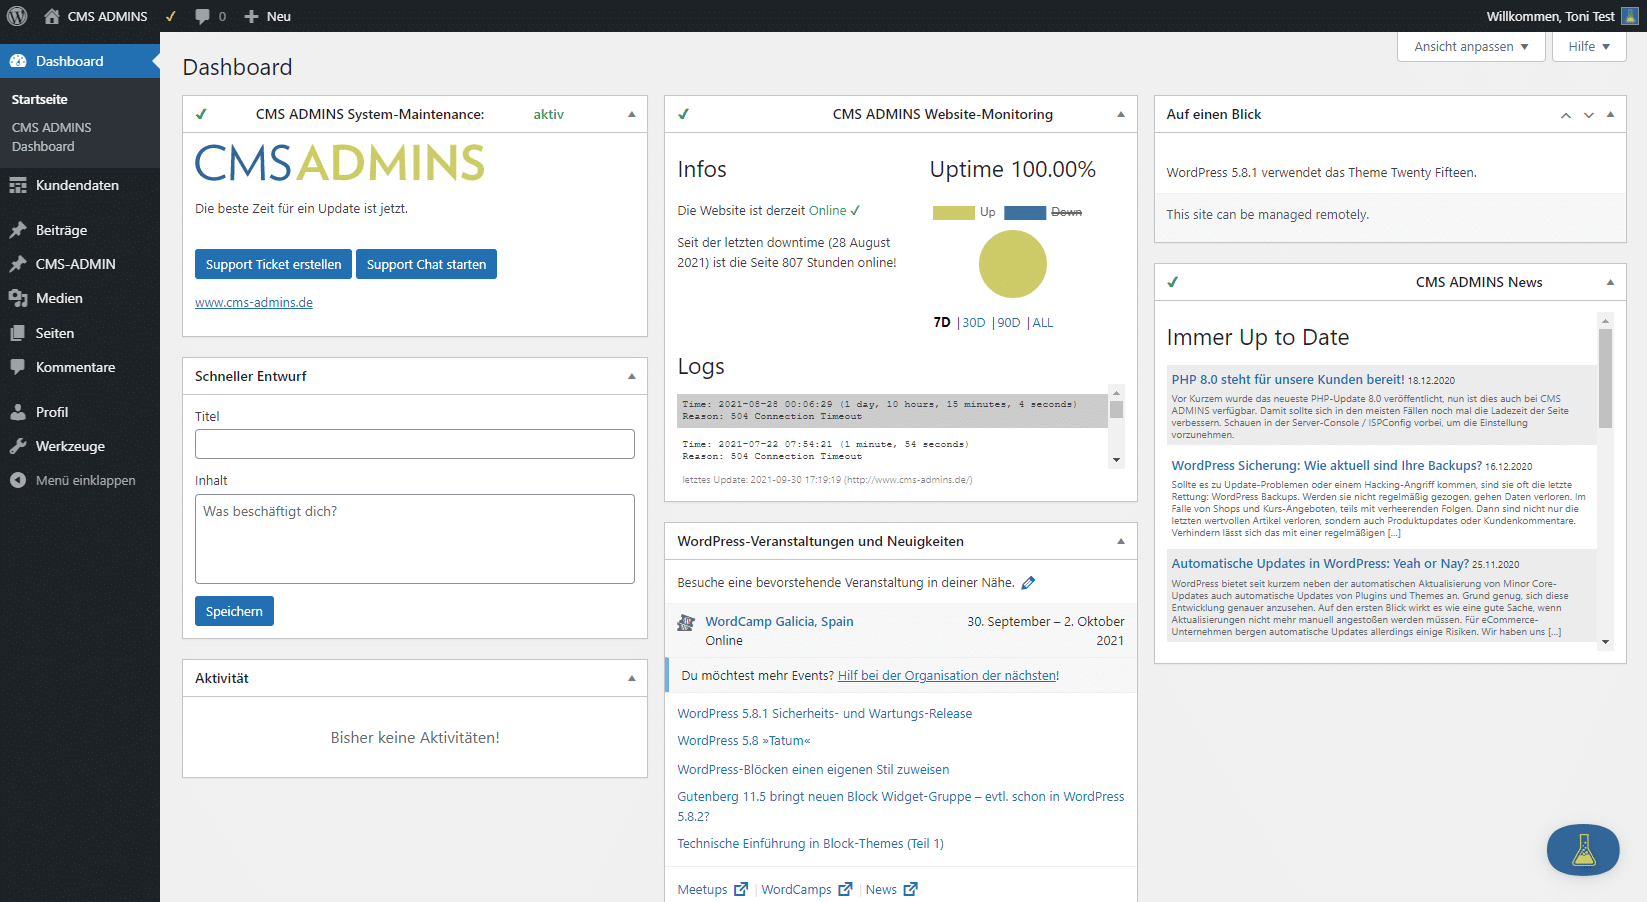Click Speichern draft button

pos(234,611)
